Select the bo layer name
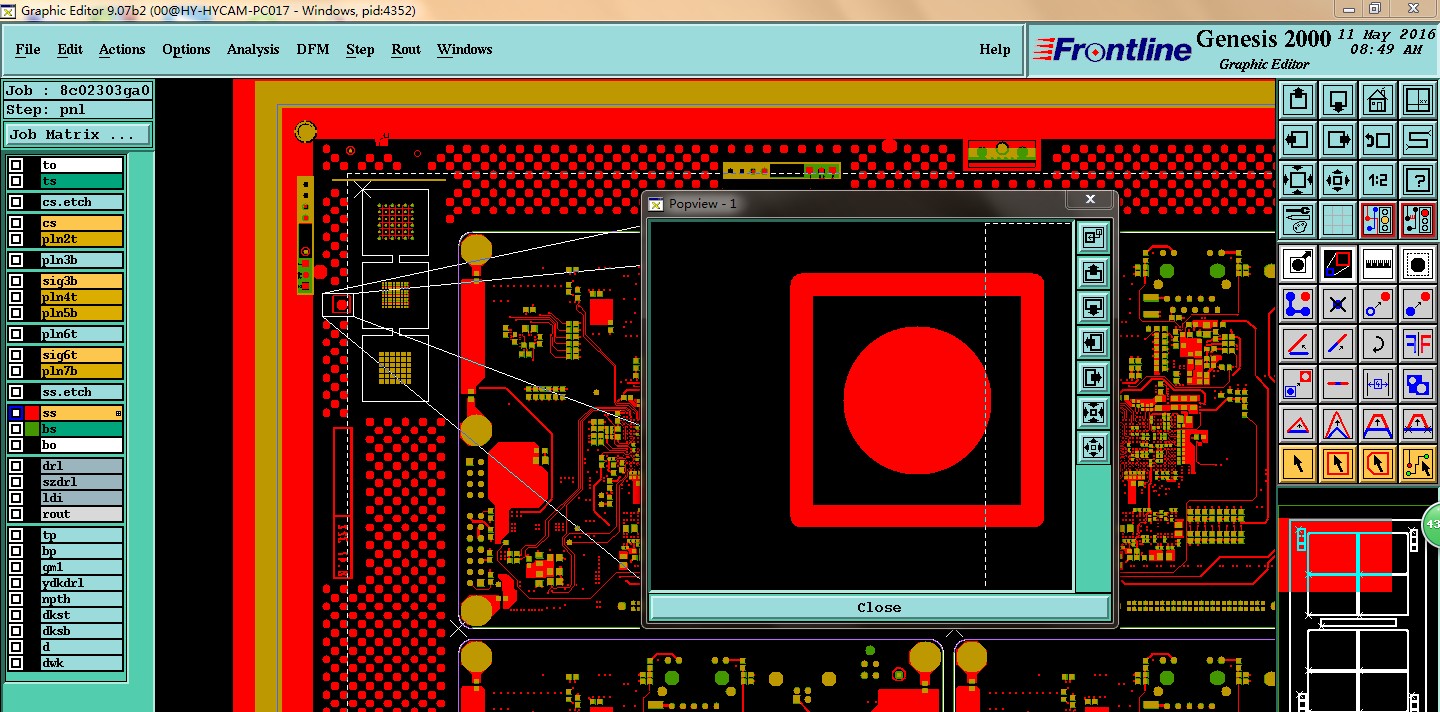Image resolution: width=1440 pixels, height=712 pixels. pos(81,445)
